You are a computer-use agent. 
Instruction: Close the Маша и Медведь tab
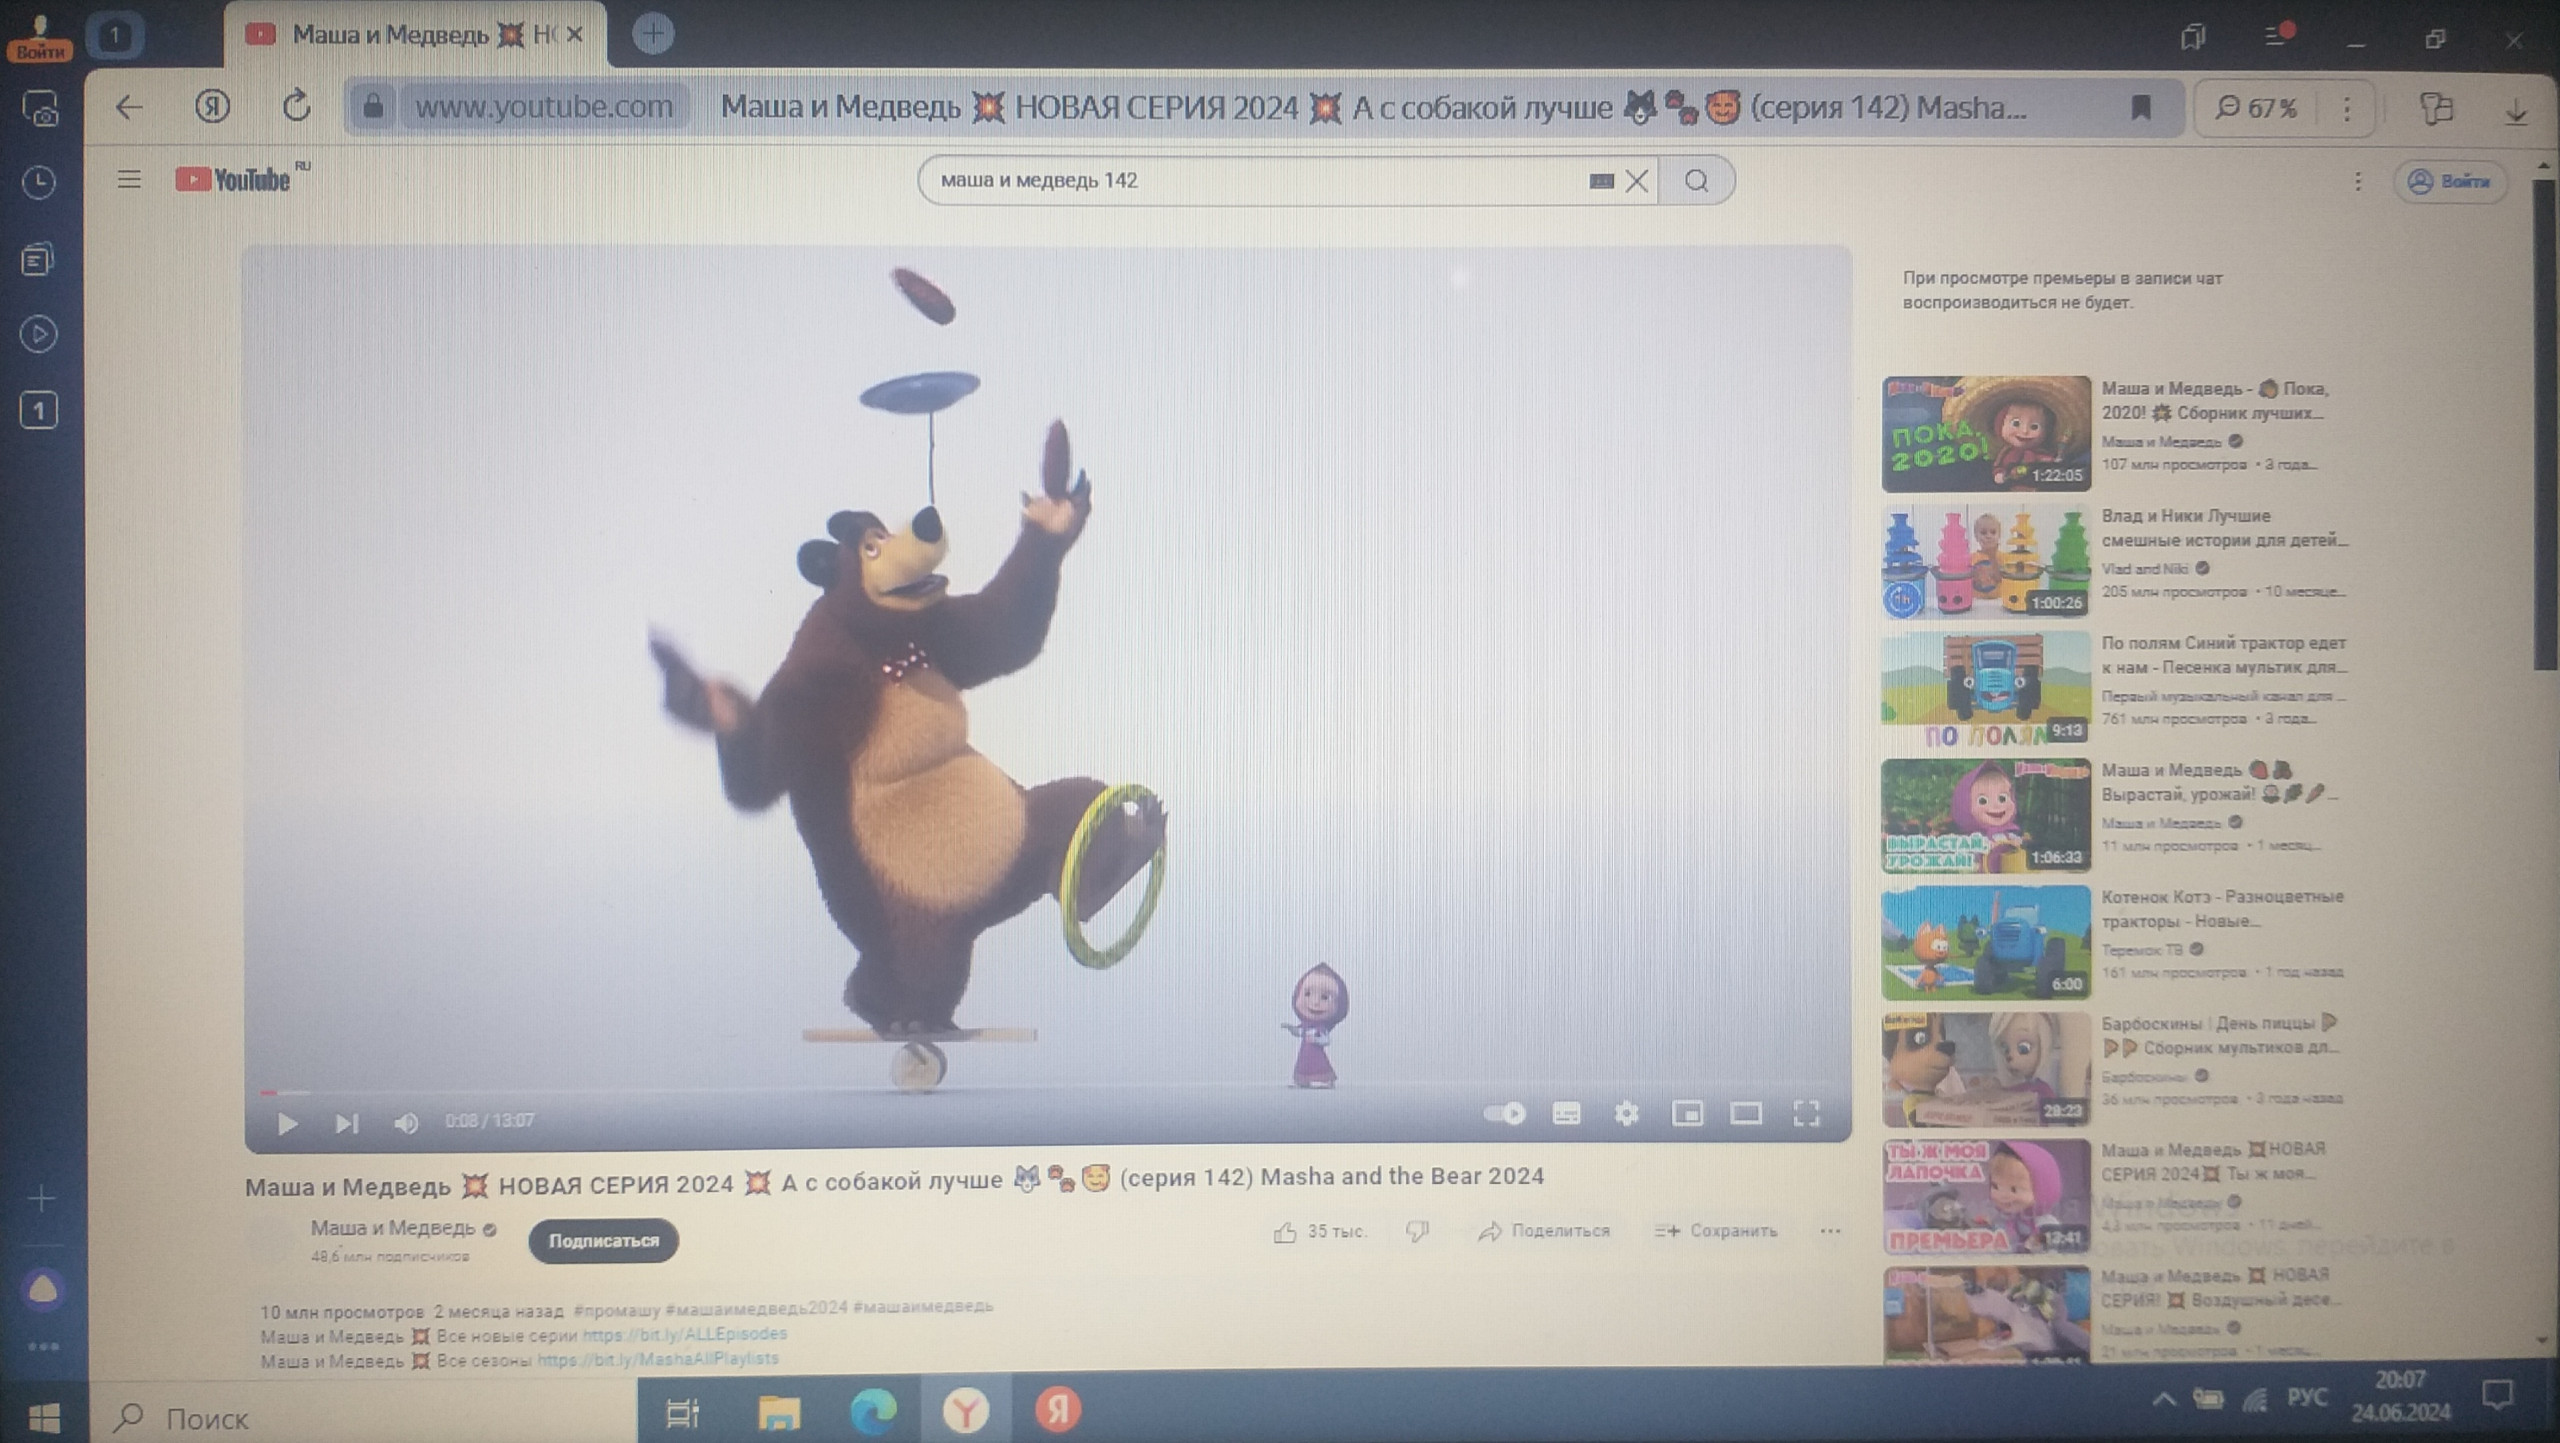point(574,35)
